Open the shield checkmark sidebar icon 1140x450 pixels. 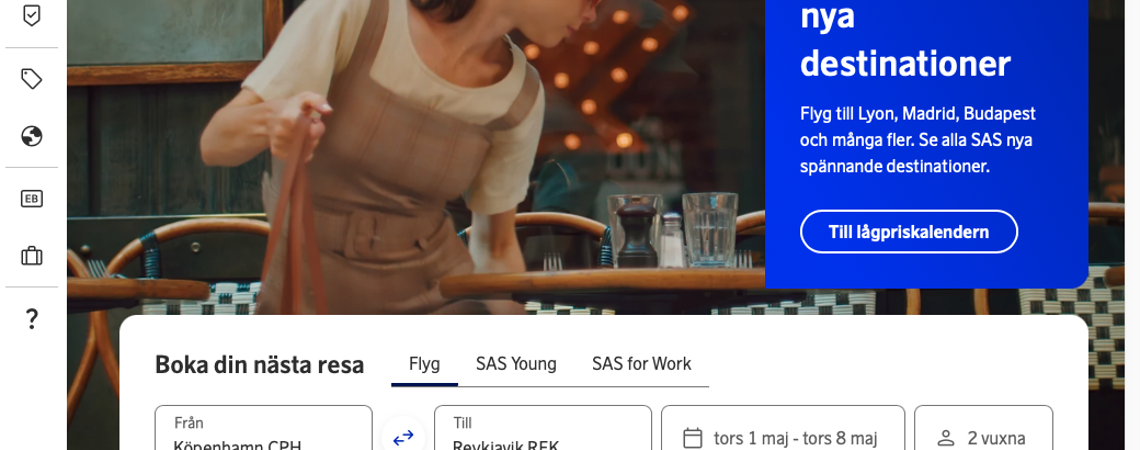31,15
